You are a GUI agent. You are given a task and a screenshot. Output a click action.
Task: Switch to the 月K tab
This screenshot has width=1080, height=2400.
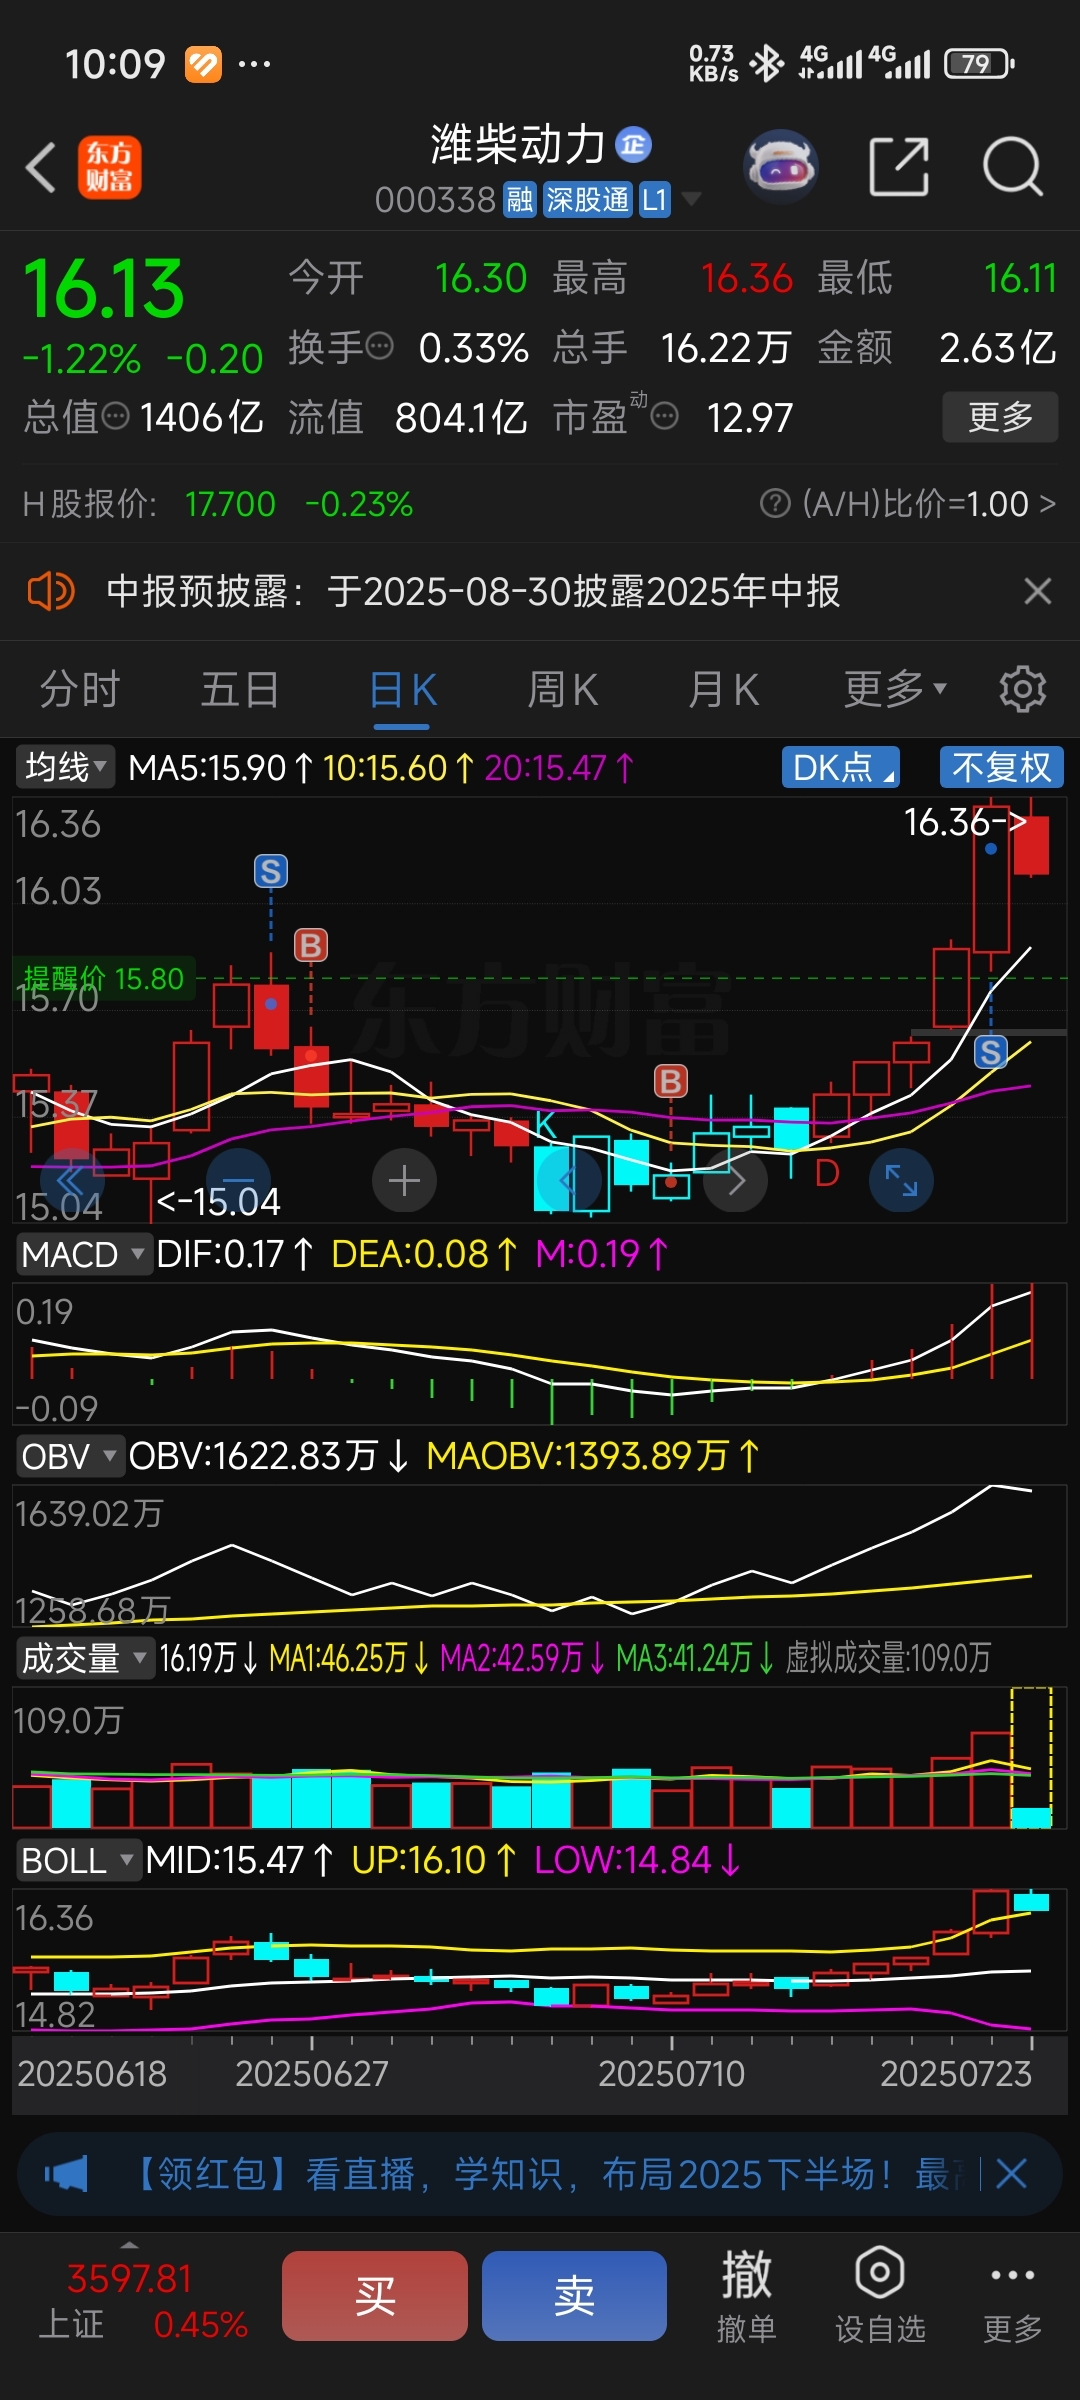click(x=723, y=689)
